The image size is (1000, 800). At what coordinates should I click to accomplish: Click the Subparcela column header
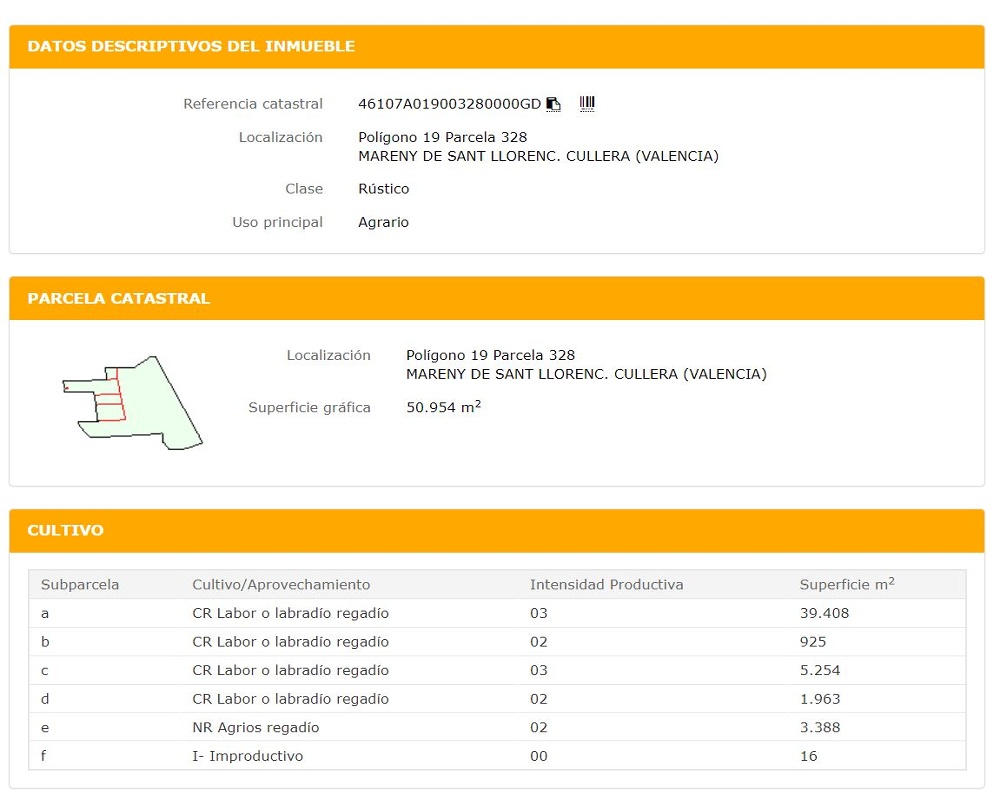(80, 584)
